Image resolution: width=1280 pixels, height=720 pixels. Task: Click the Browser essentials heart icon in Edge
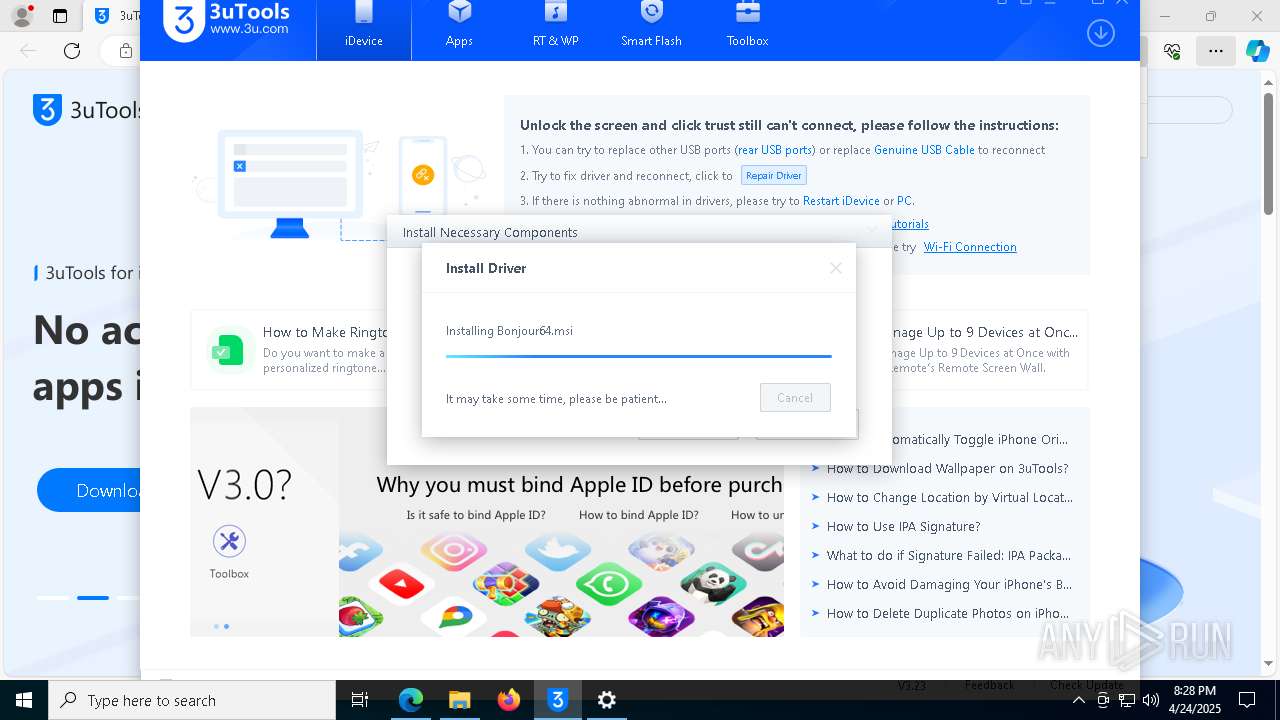1173,51
